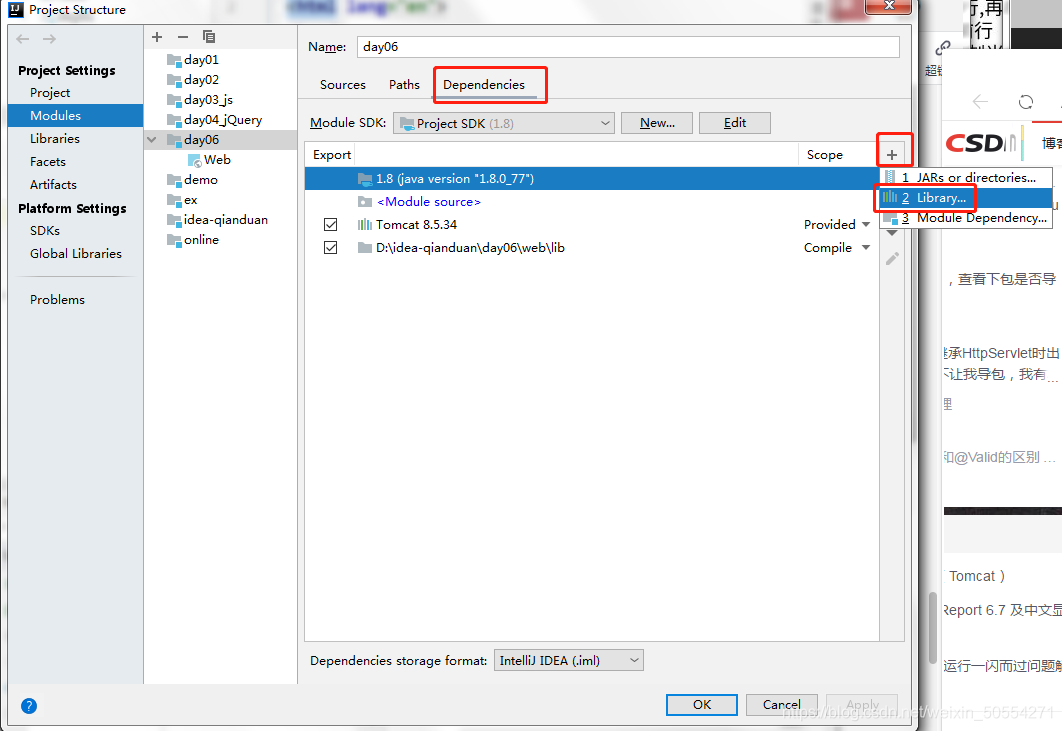
Task: Click the folder icon of web\lib dependency
Action: [364, 248]
